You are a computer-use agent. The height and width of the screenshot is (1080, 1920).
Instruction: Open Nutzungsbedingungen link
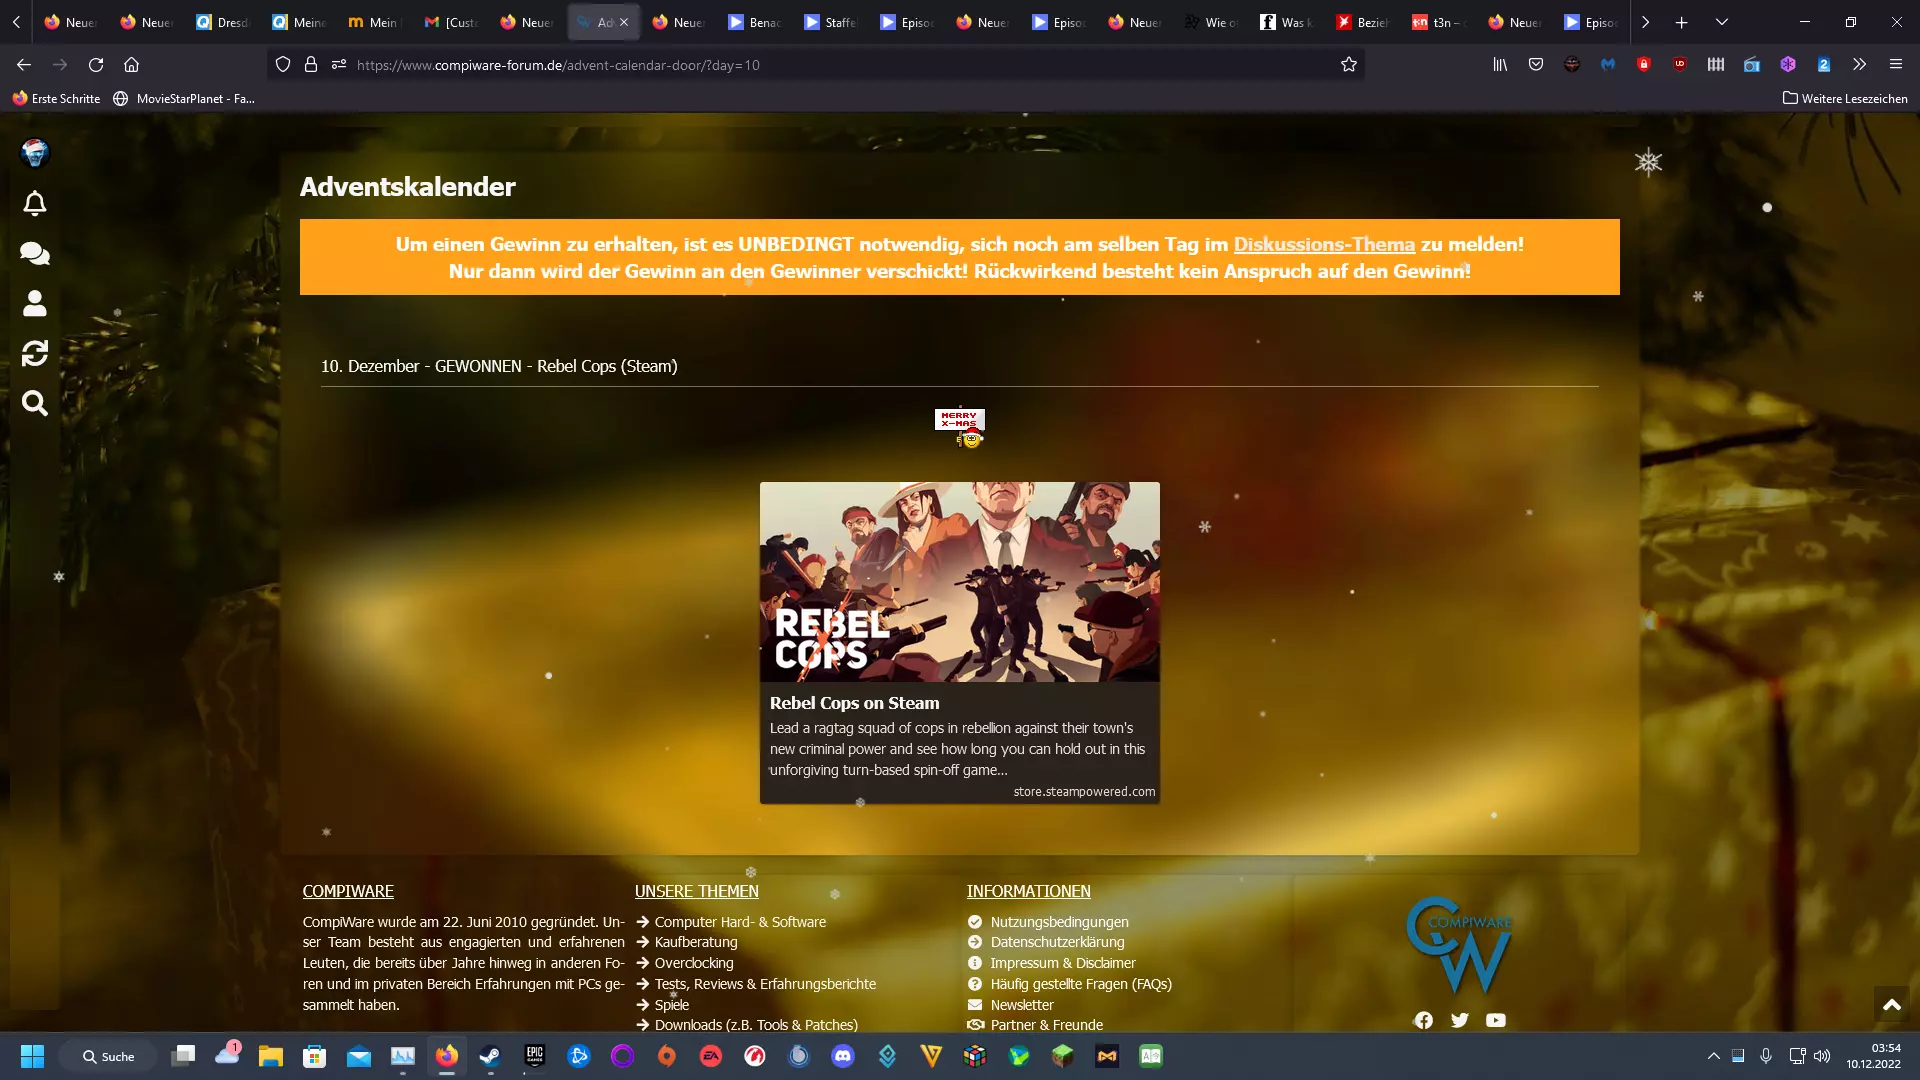[x=1059, y=922]
